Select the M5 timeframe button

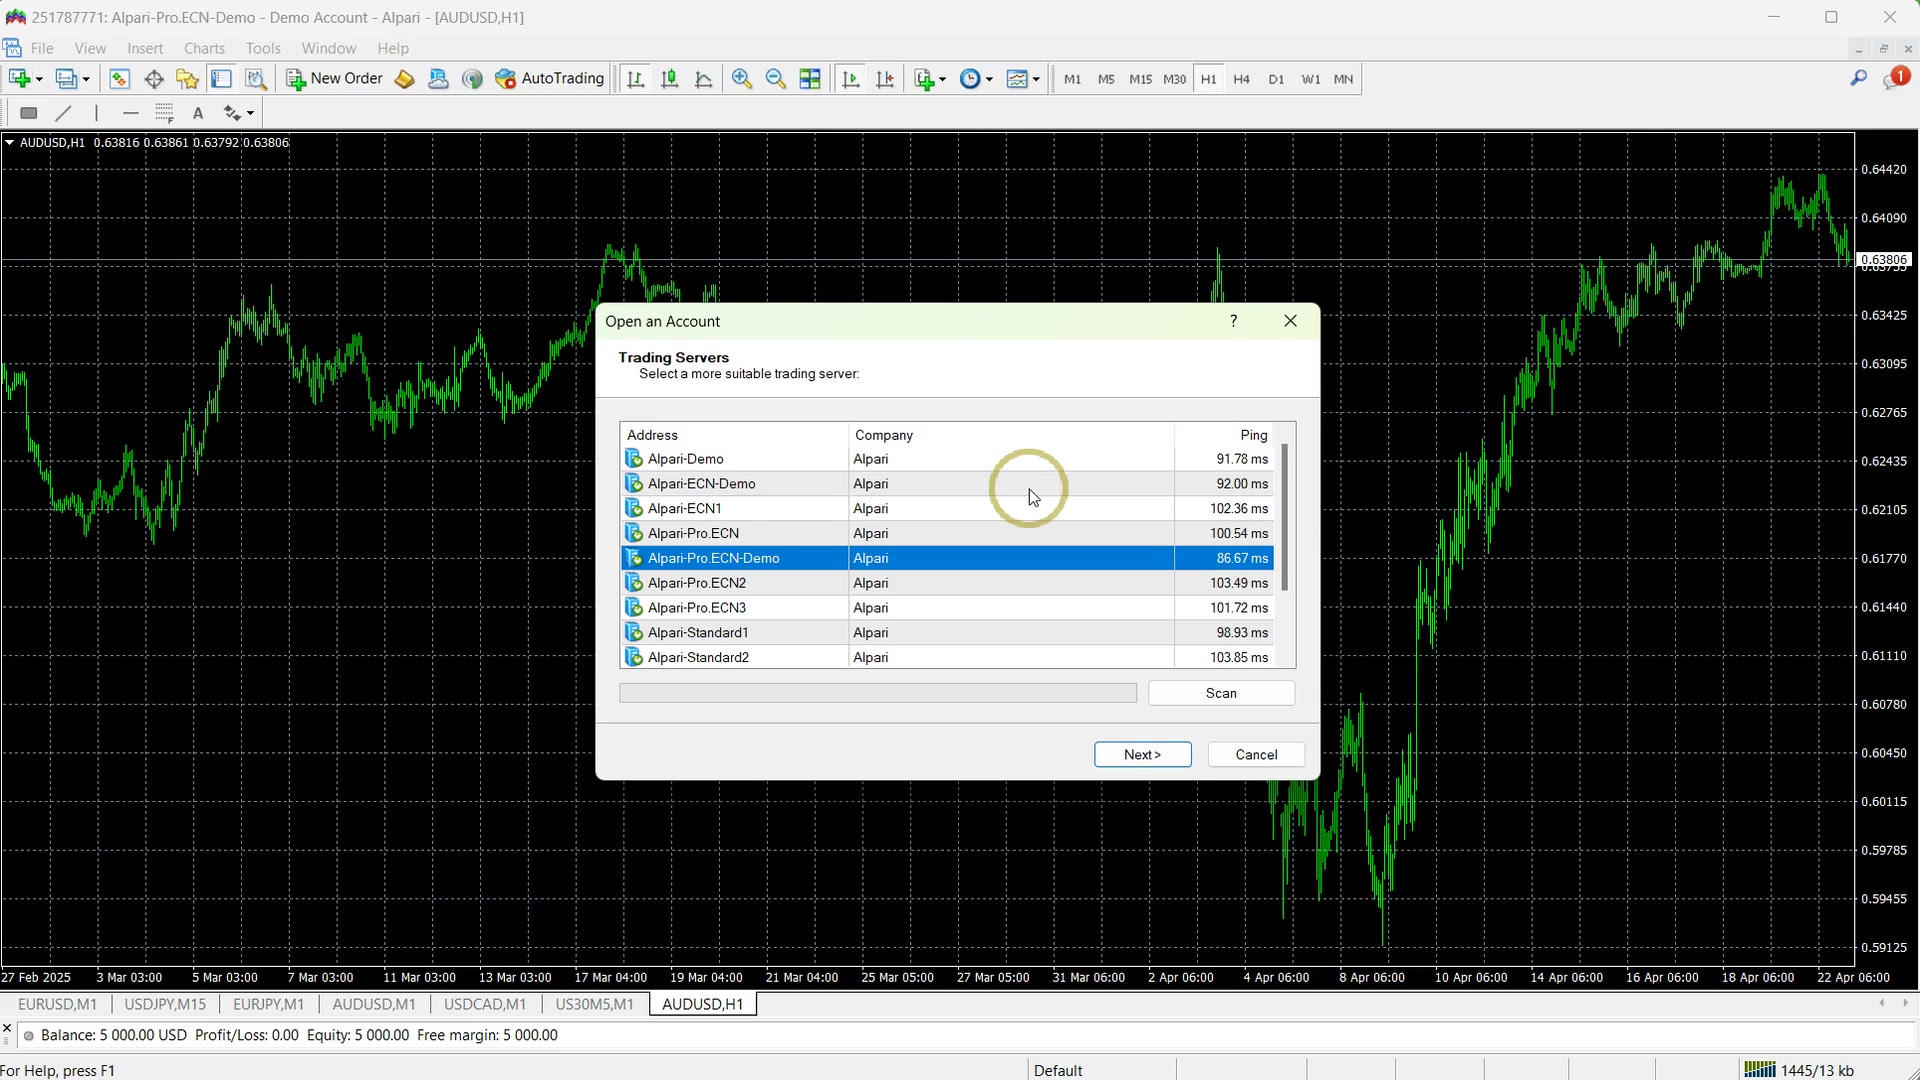click(1106, 79)
